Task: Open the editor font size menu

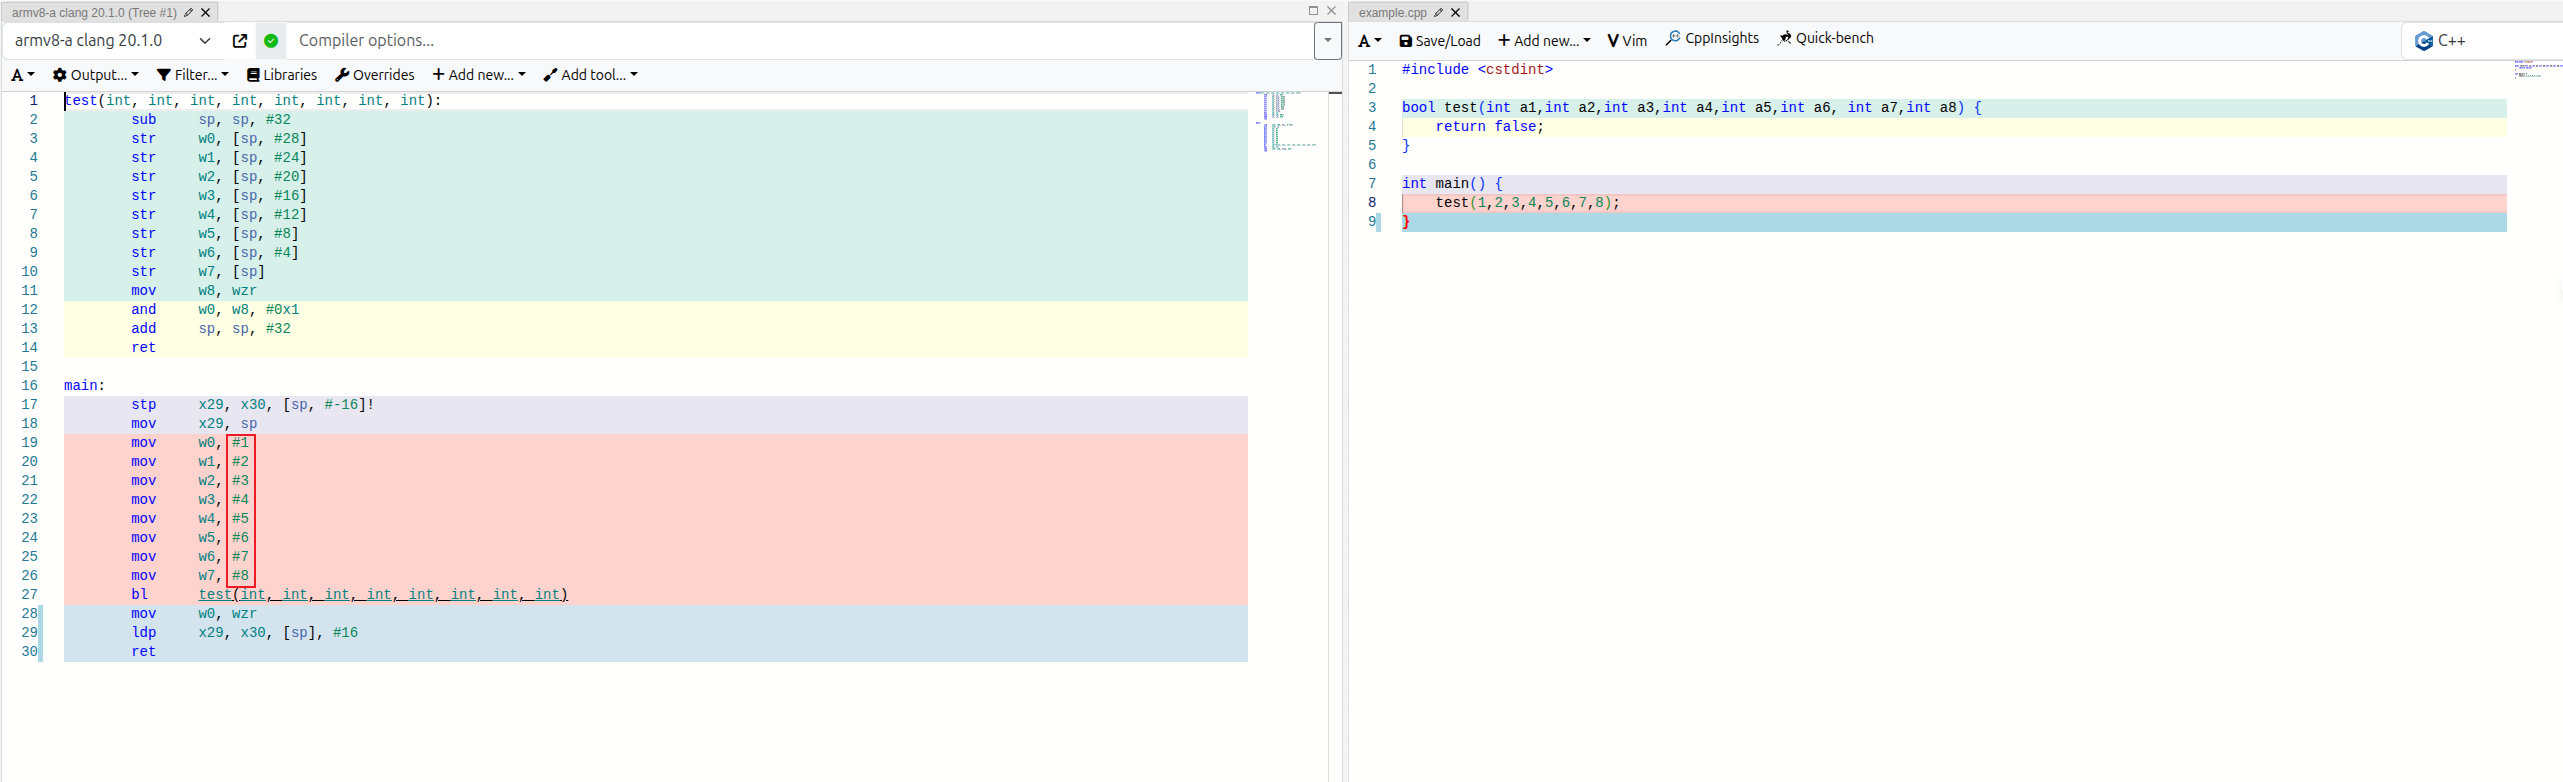Action: pyautogui.click(x=1369, y=41)
